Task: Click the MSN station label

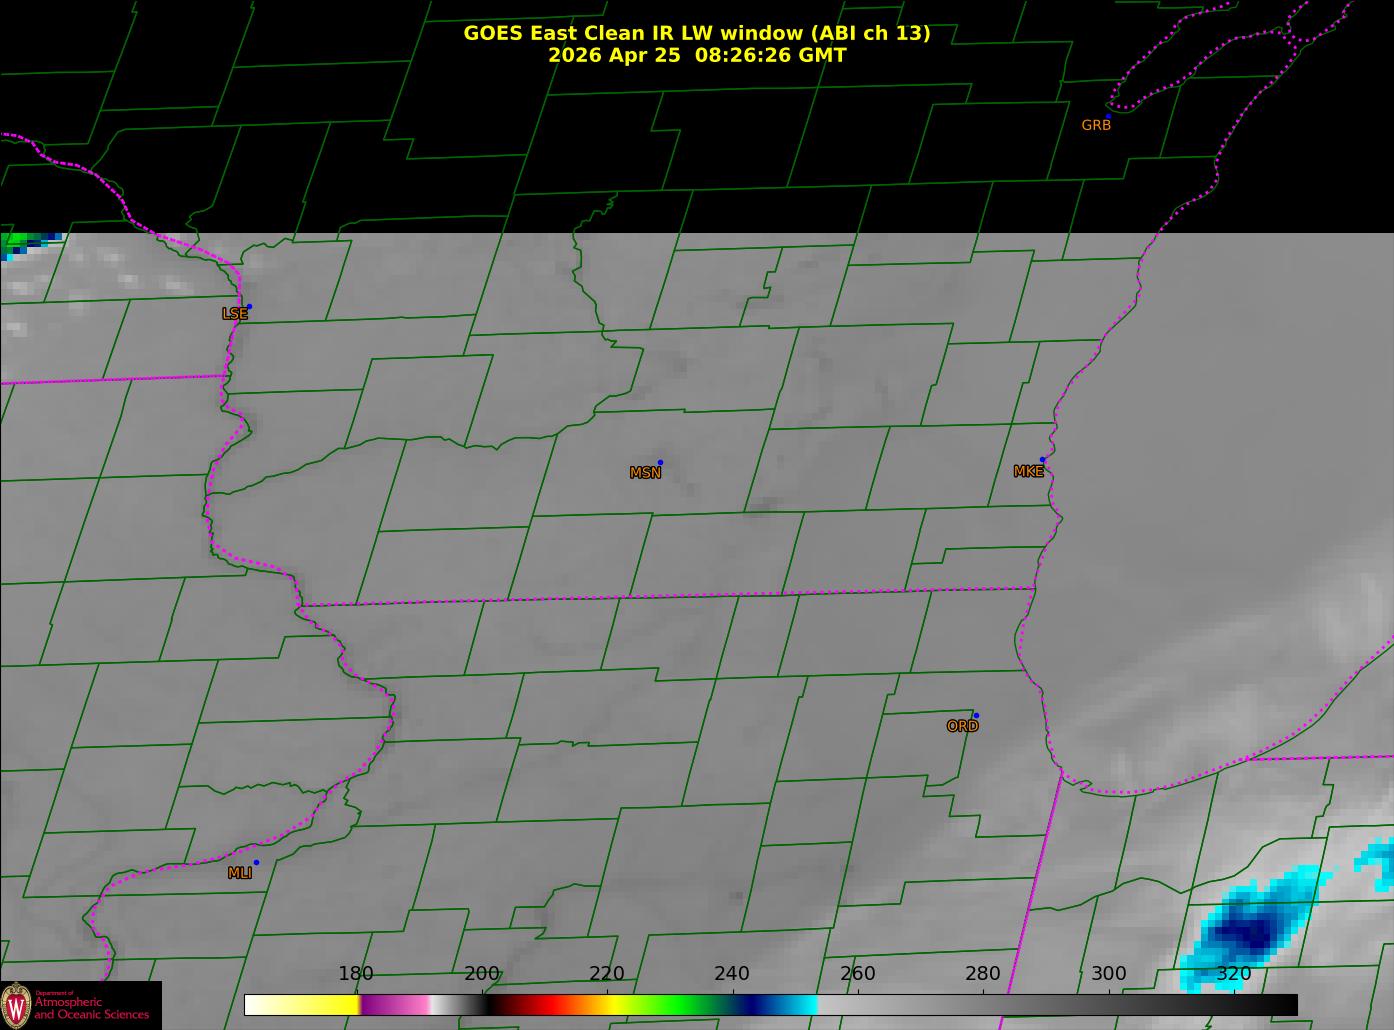Action: (645, 473)
